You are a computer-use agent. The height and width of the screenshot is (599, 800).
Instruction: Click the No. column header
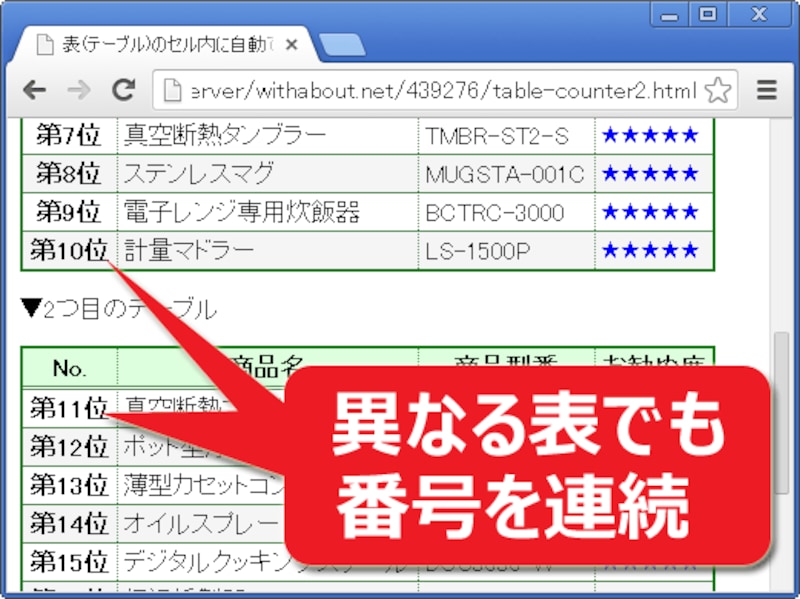coord(69,368)
